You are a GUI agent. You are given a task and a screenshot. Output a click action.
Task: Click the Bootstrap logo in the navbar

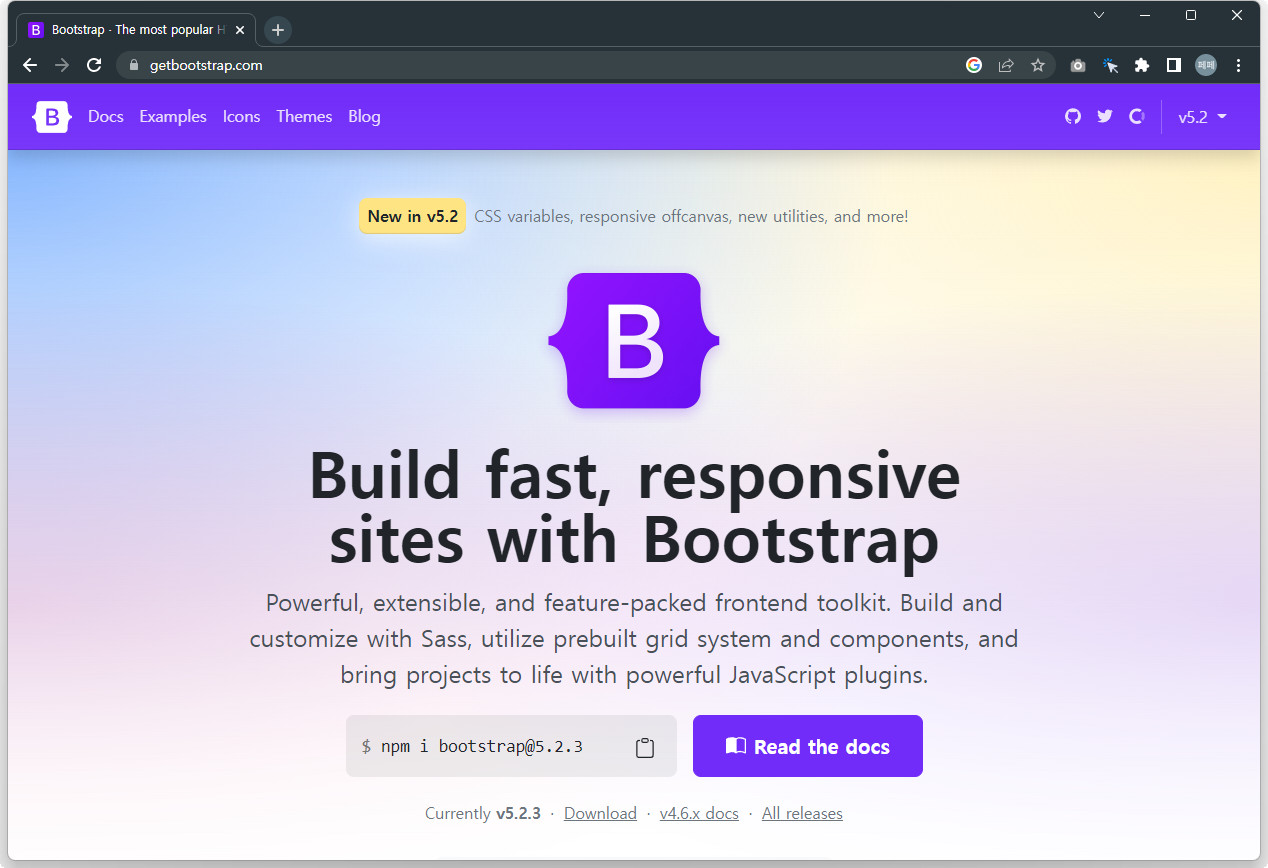tap(51, 116)
